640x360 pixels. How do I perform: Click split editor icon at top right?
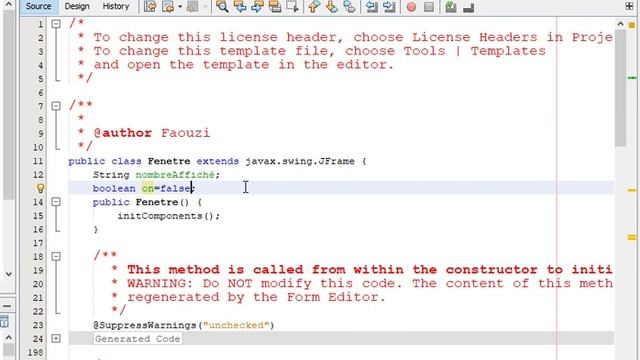coord(629,6)
